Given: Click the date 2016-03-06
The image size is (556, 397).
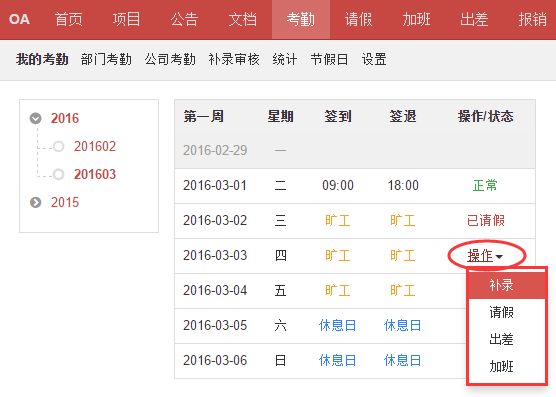Looking at the screenshot, I should pos(215,360).
